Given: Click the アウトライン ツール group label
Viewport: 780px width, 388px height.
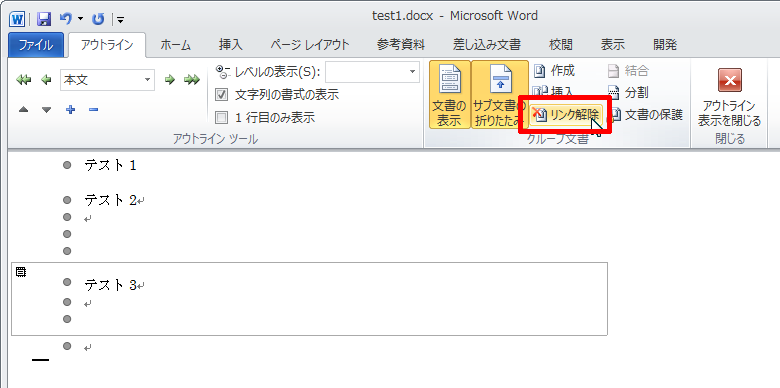Looking at the screenshot, I should [215, 139].
